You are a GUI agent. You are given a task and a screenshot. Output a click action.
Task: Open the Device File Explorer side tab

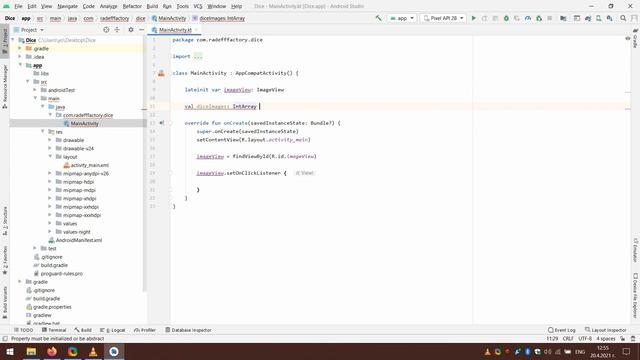click(x=635, y=296)
